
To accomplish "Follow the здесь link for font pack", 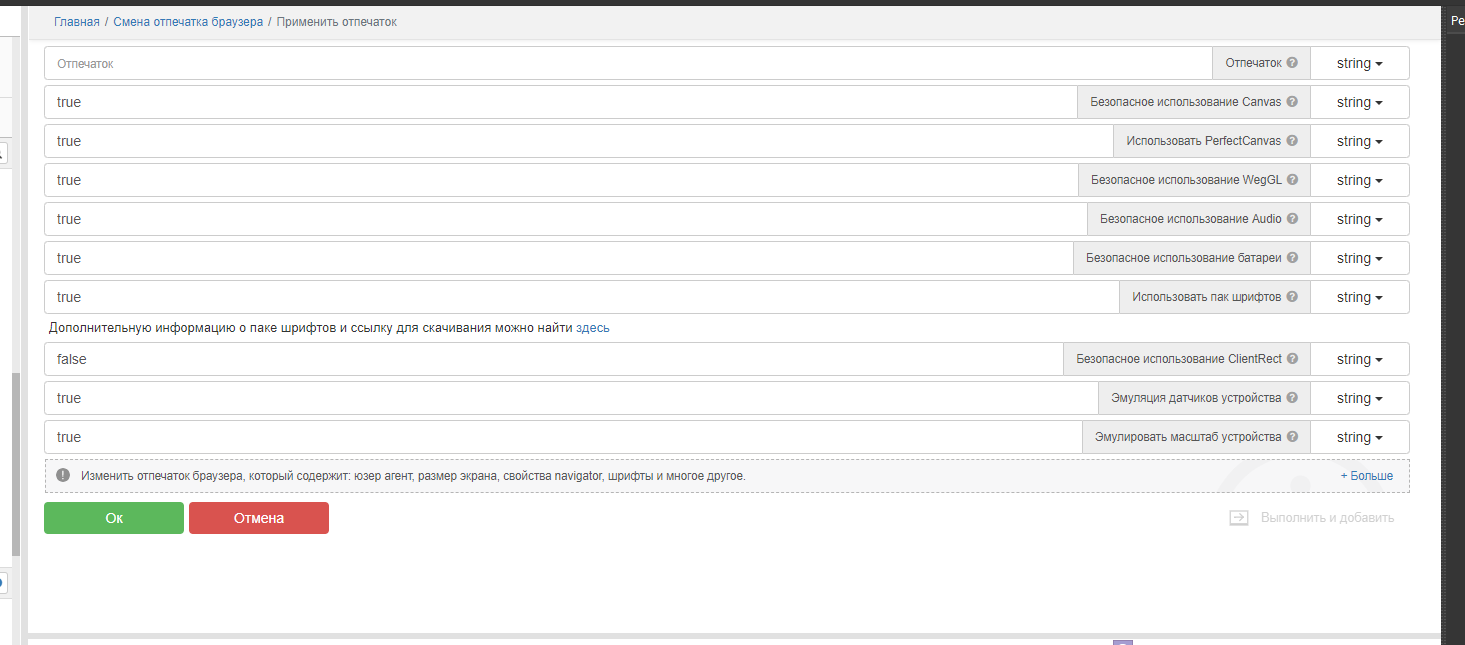I will (592, 328).
